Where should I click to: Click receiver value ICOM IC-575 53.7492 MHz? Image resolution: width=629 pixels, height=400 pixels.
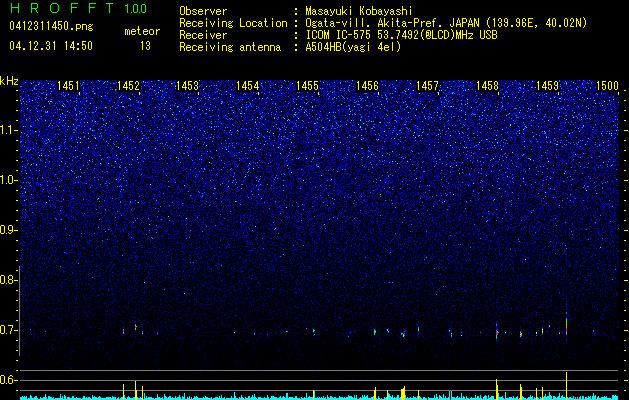click(401, 35)
